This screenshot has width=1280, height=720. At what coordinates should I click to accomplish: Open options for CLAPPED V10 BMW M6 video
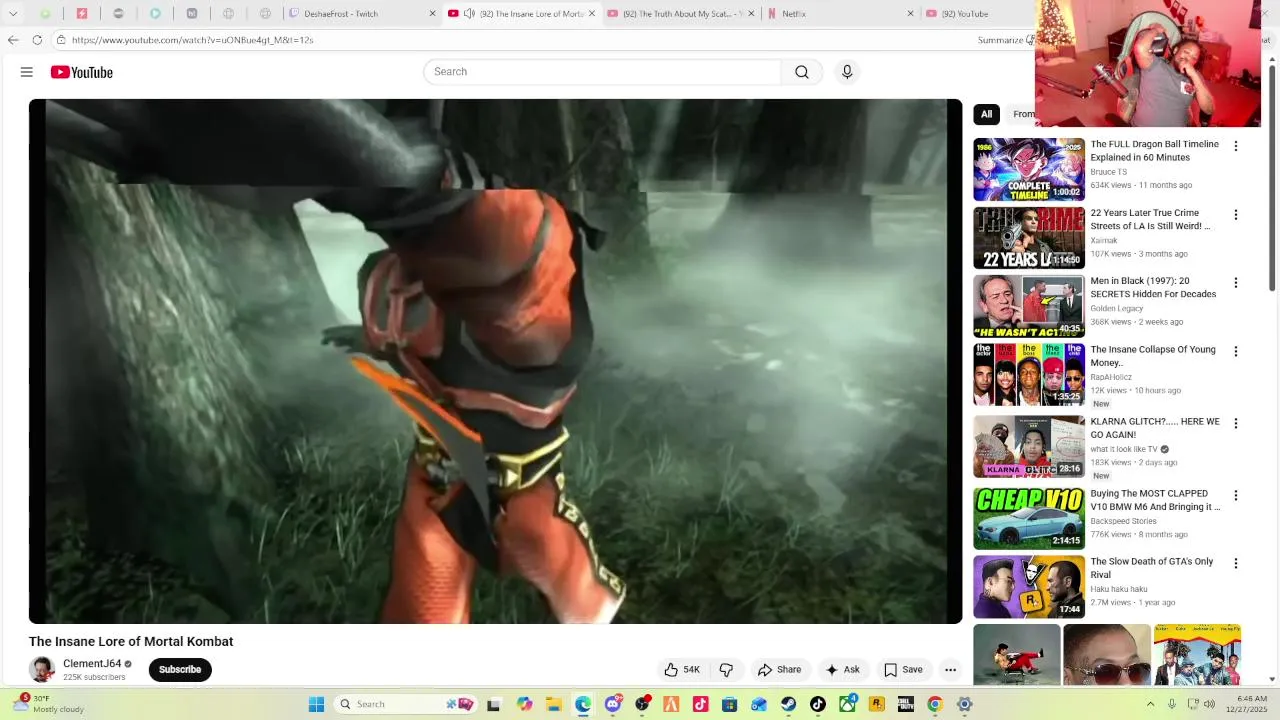pos(1236,496)
